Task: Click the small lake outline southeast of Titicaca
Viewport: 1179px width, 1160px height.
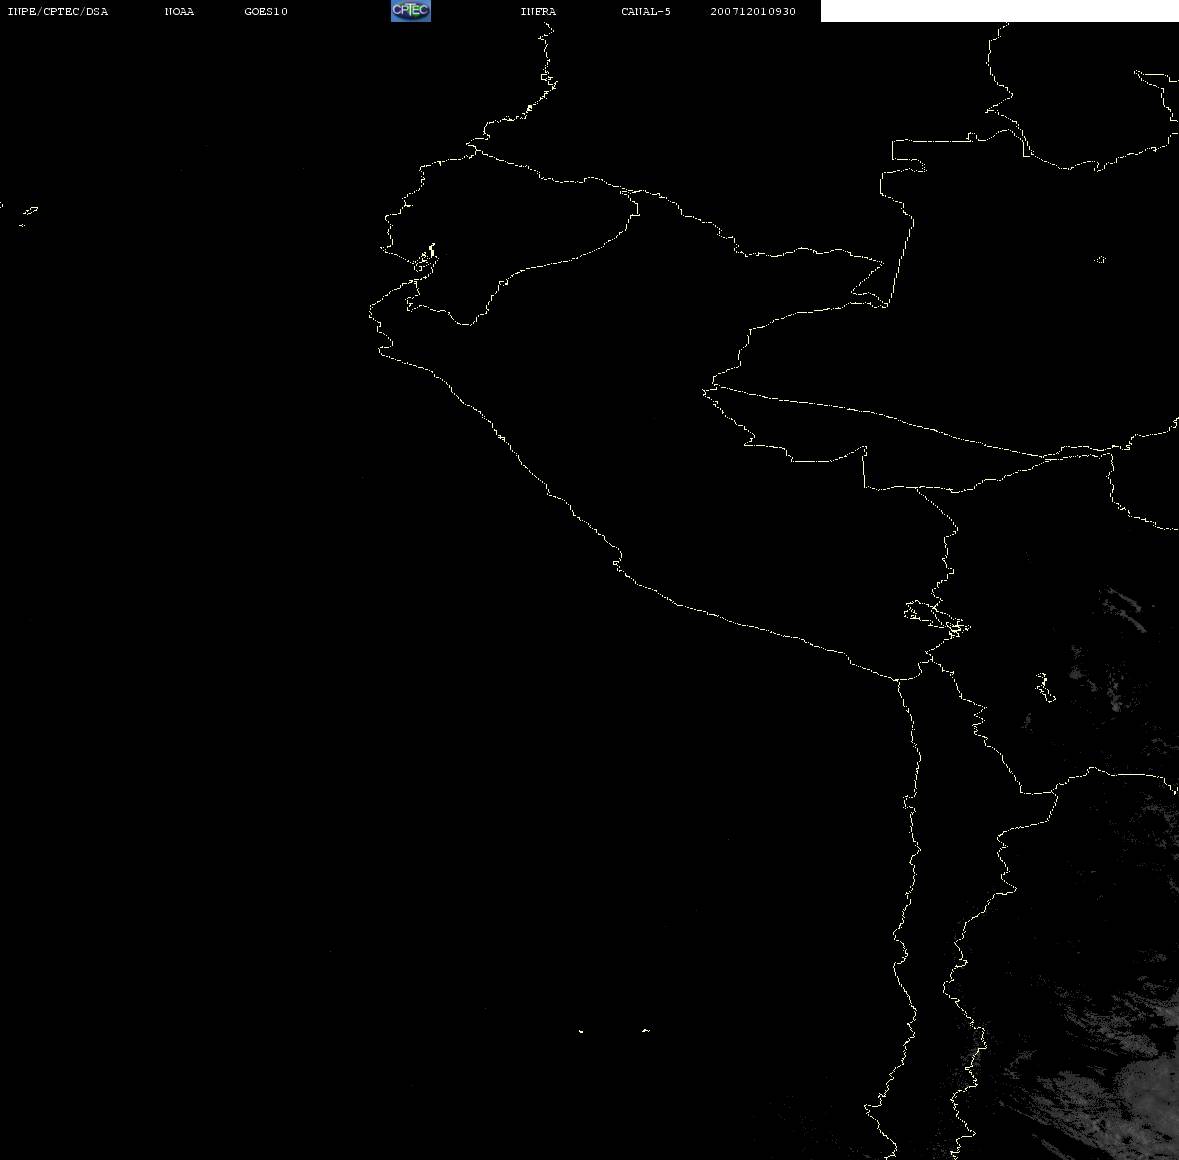Action: click(x=1043, y=687)
